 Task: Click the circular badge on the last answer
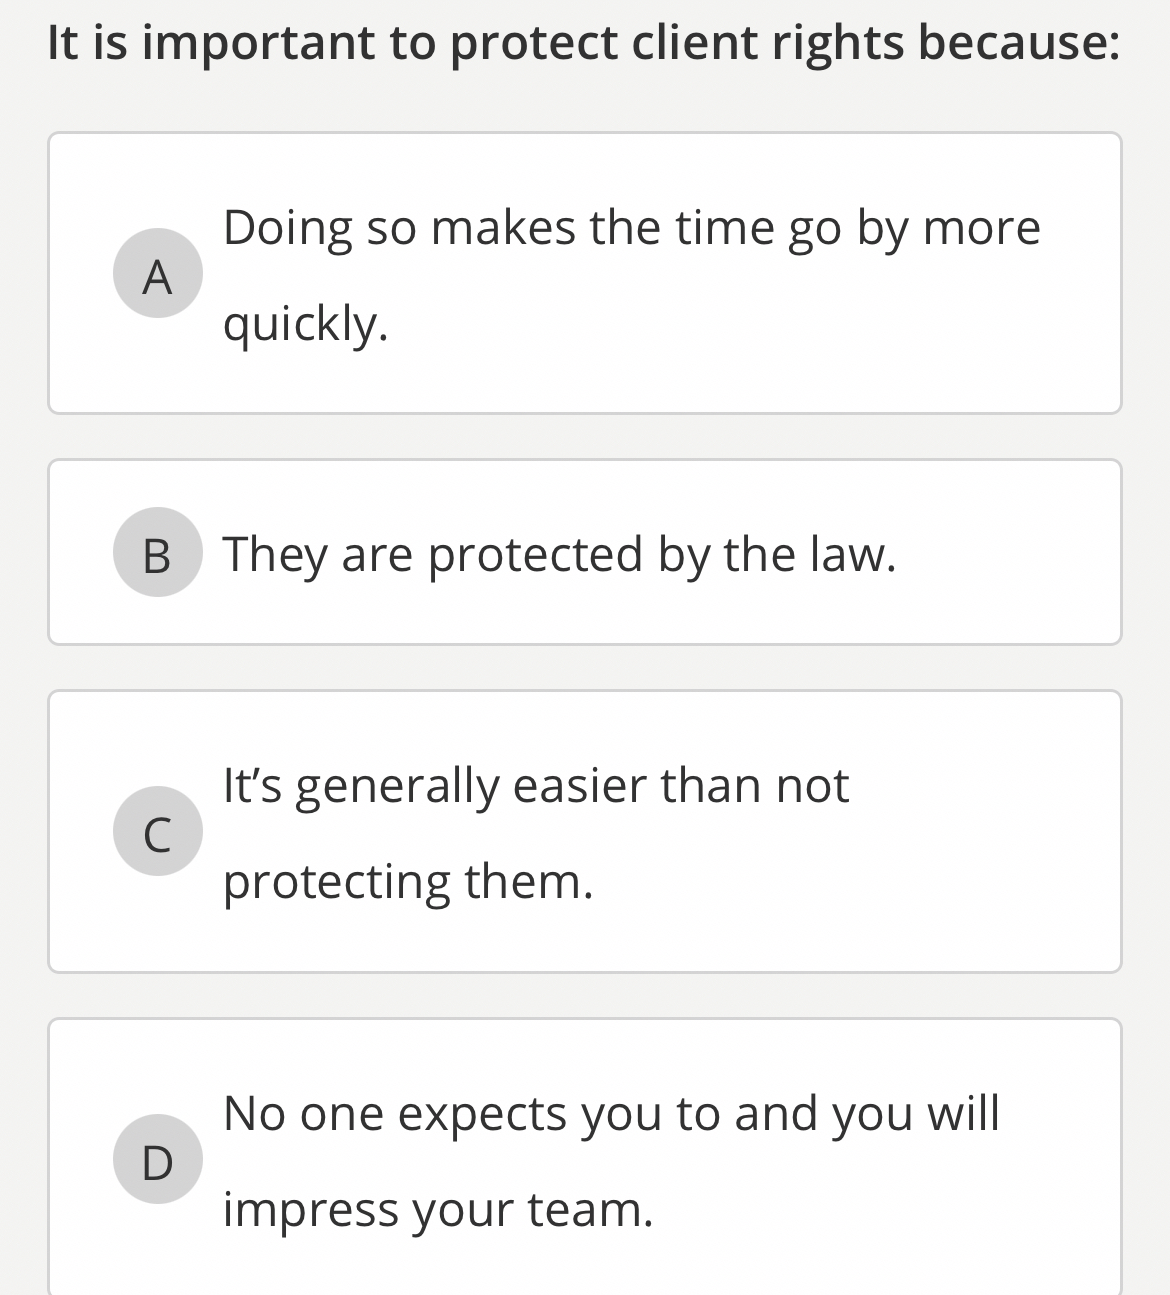(x=157, y=1158)
